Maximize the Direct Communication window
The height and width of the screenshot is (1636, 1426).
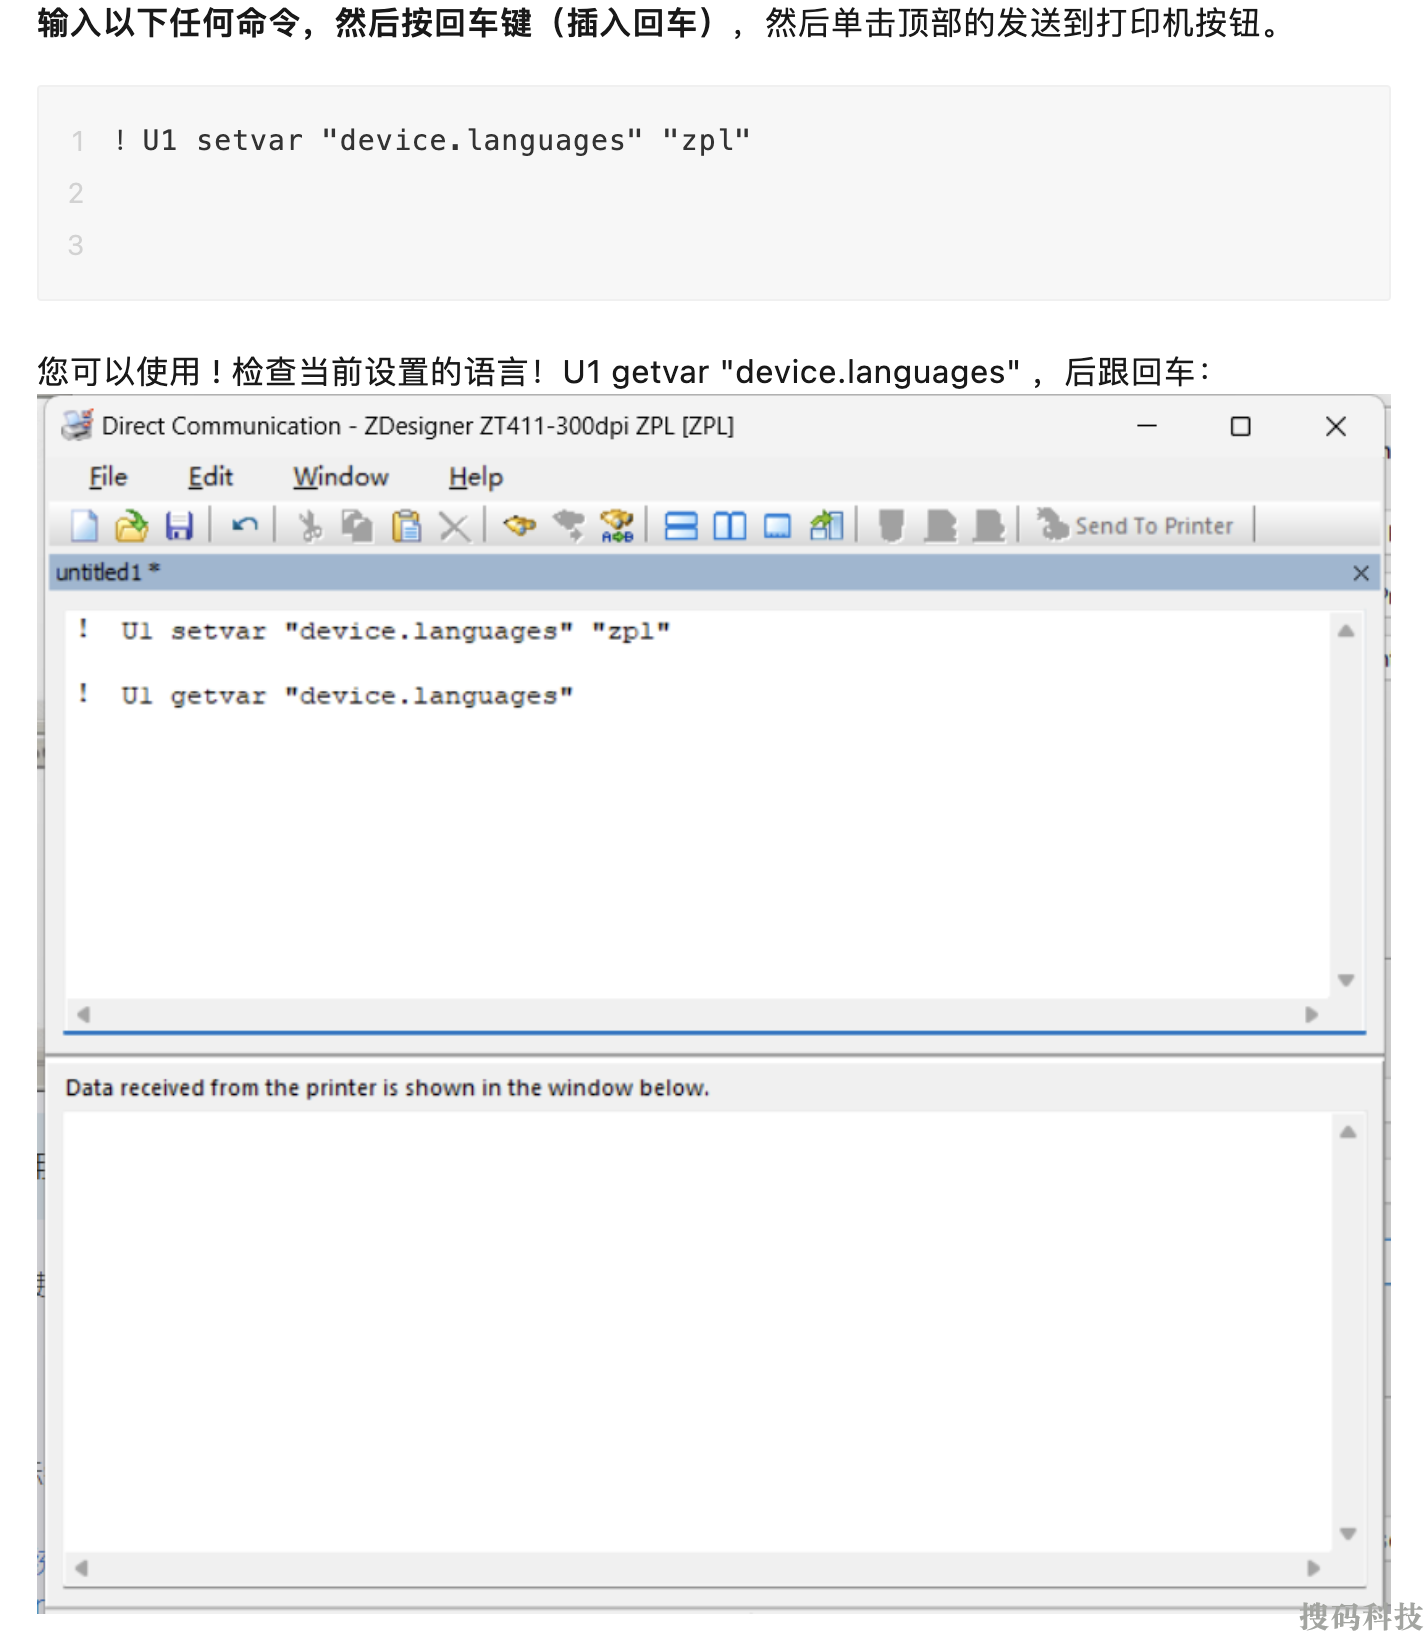tap(1240, 426)
